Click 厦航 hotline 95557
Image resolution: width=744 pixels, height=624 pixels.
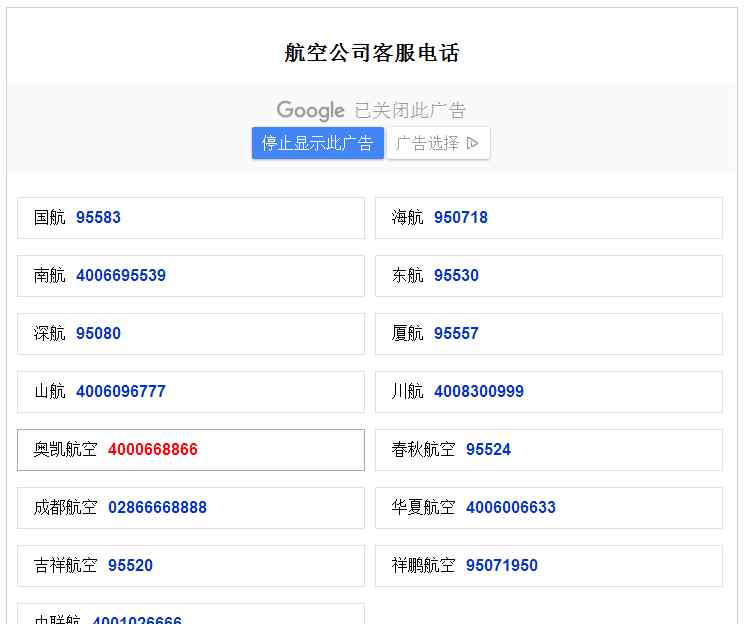[x=456, y=333]
